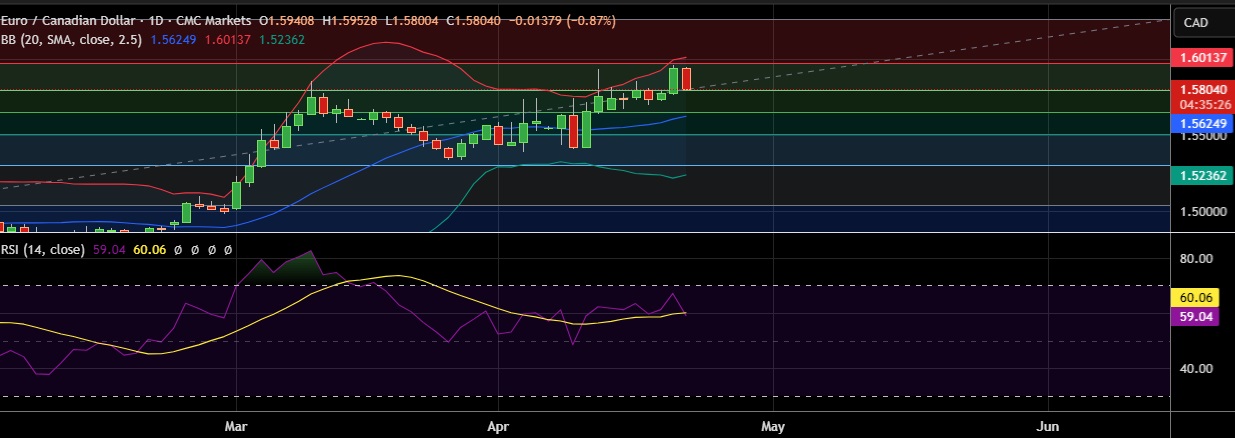Click the RSI 60.06 yellow value label
1235x438 pixels.
pyautogui.click(x=1197, y=298)
